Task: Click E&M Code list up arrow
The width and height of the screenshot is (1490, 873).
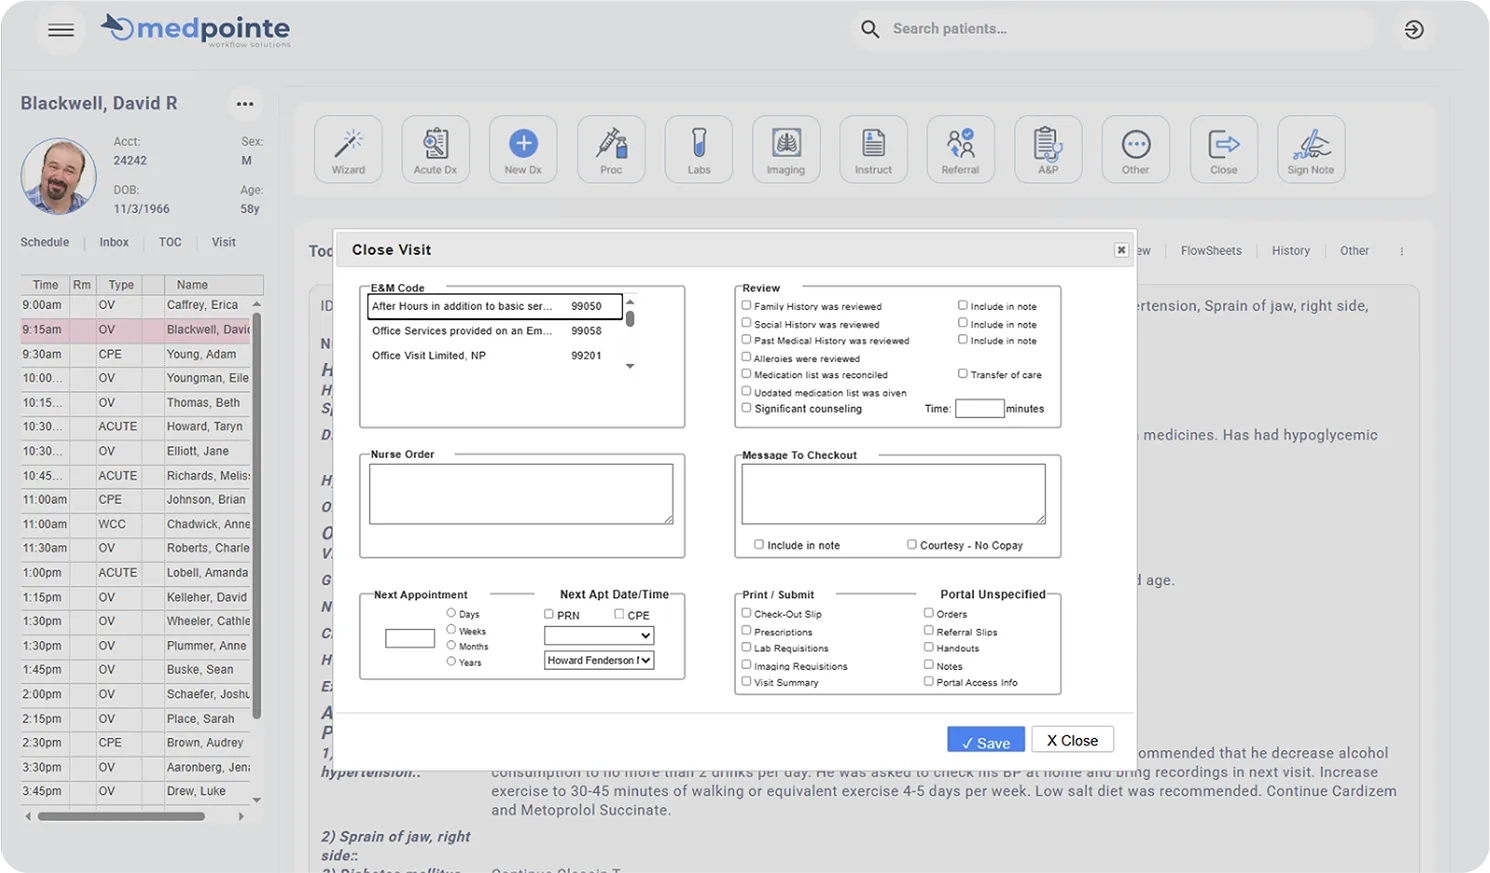Action: click(630, 302)
